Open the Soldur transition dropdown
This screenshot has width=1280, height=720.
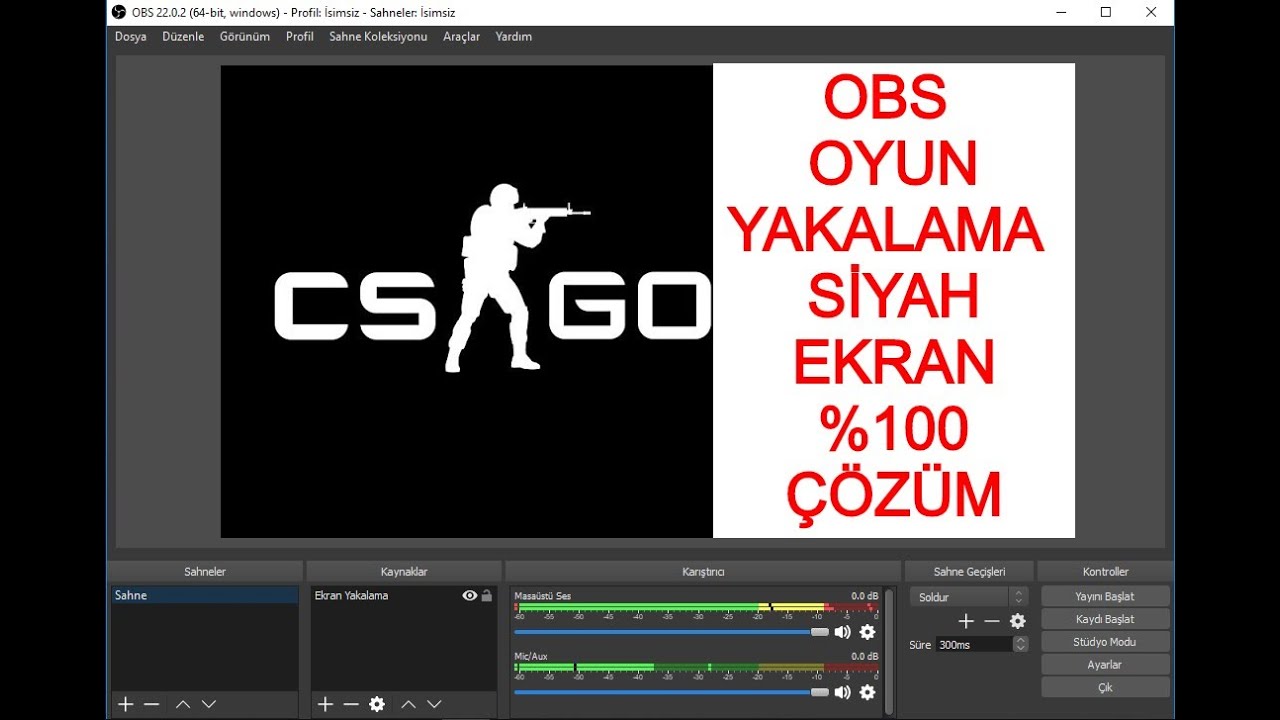(x=969, y=597)
